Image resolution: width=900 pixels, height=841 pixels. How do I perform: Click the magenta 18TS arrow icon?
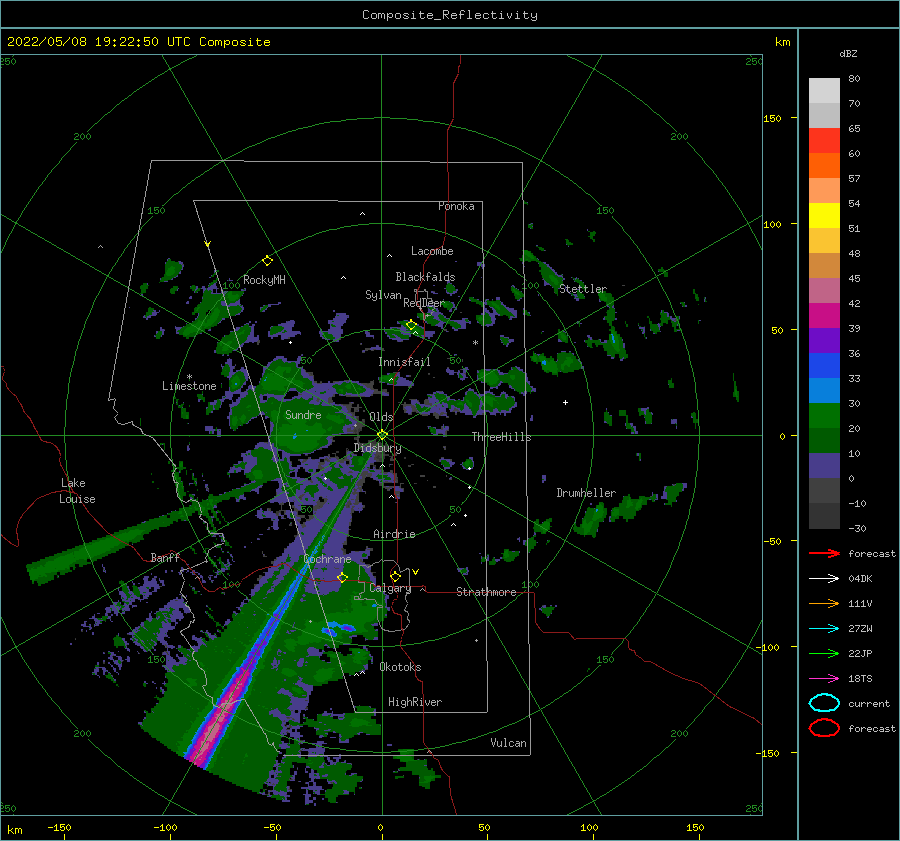(x=824, y=679)
